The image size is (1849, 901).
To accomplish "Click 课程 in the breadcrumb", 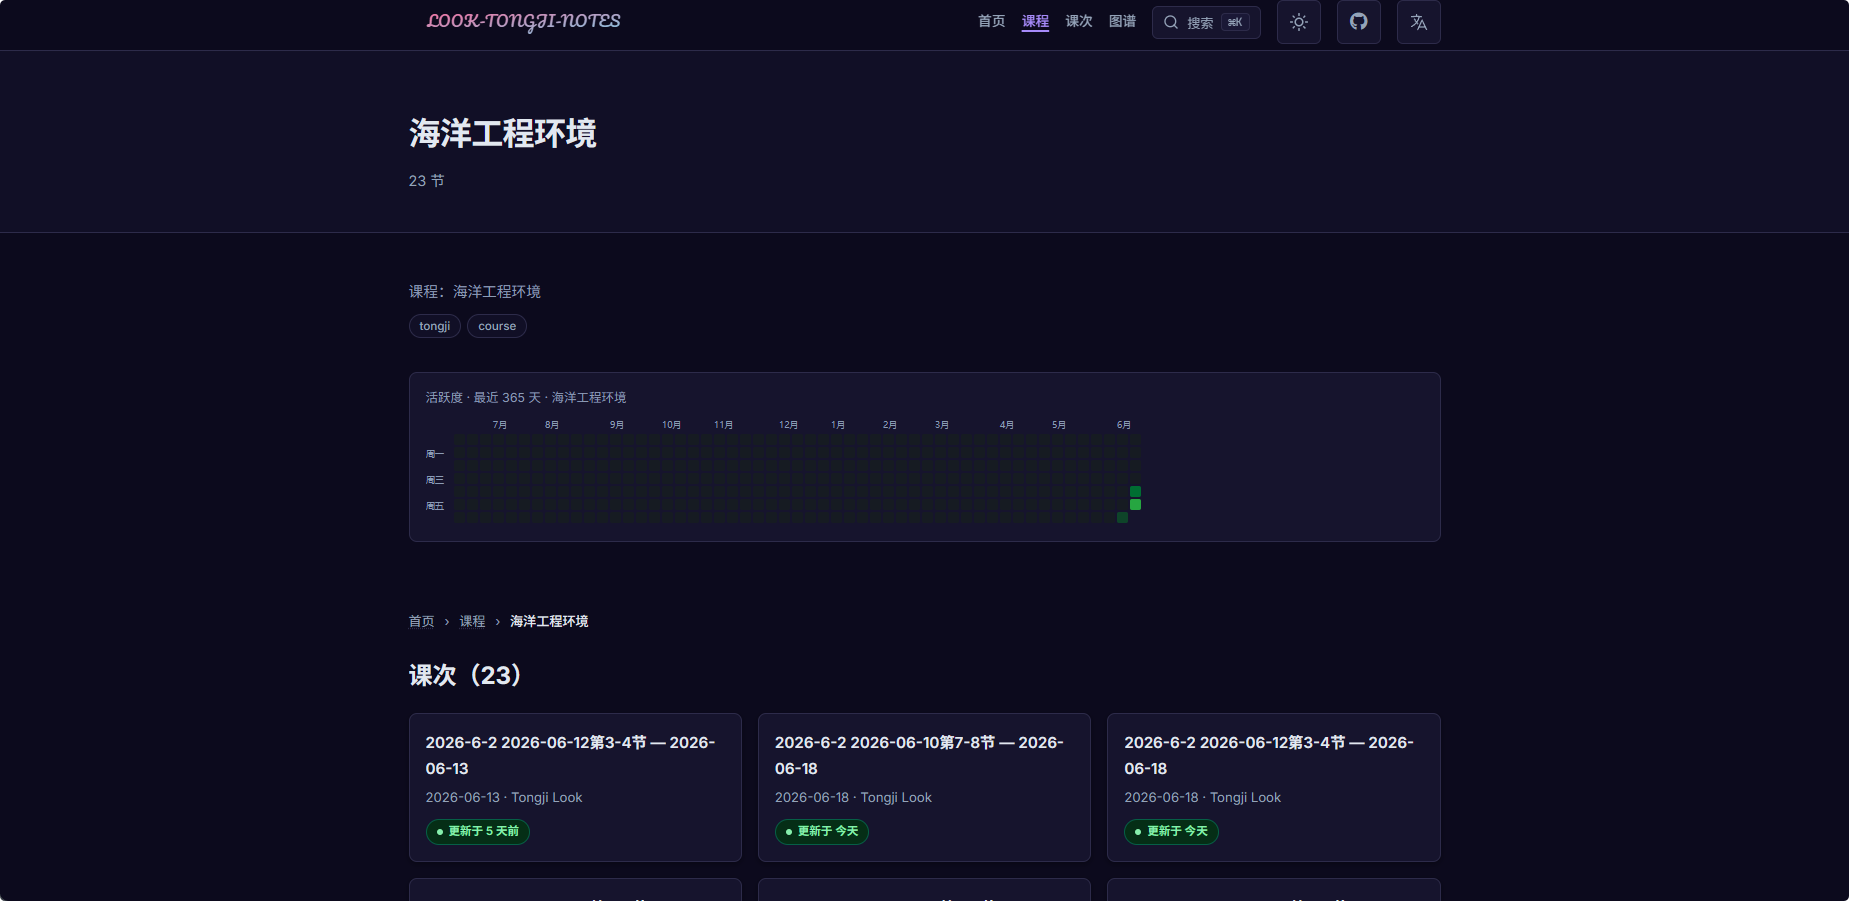I will click(472, 621).
